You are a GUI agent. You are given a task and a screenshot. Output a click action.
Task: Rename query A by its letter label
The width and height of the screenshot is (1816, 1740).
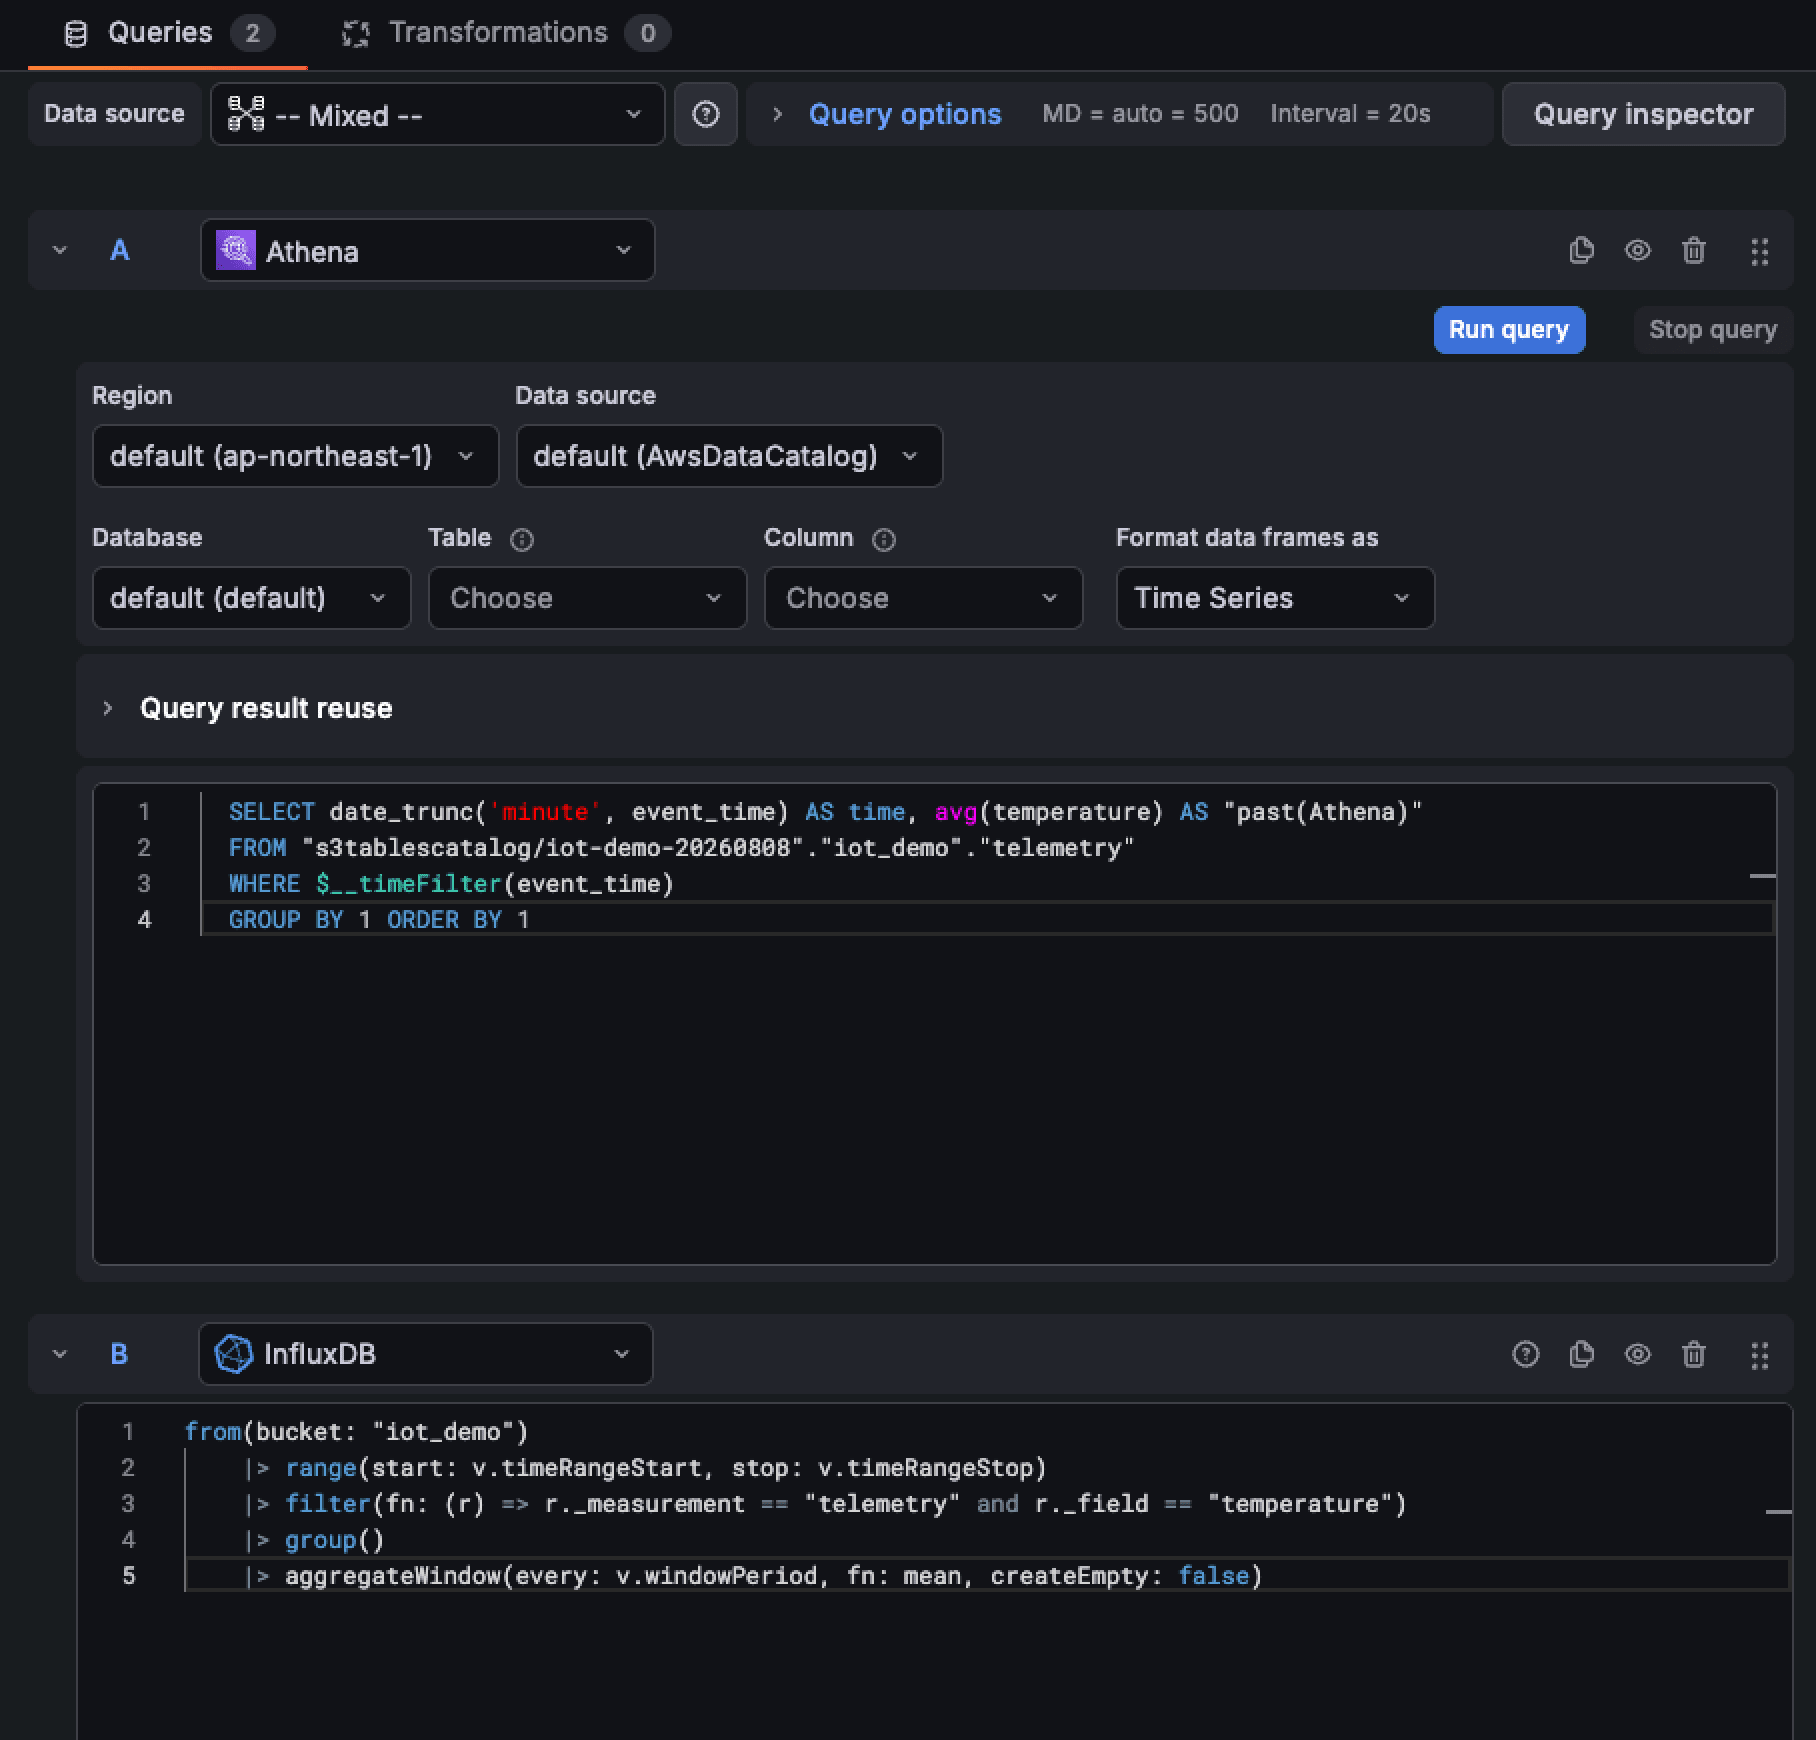click(119, 250)
